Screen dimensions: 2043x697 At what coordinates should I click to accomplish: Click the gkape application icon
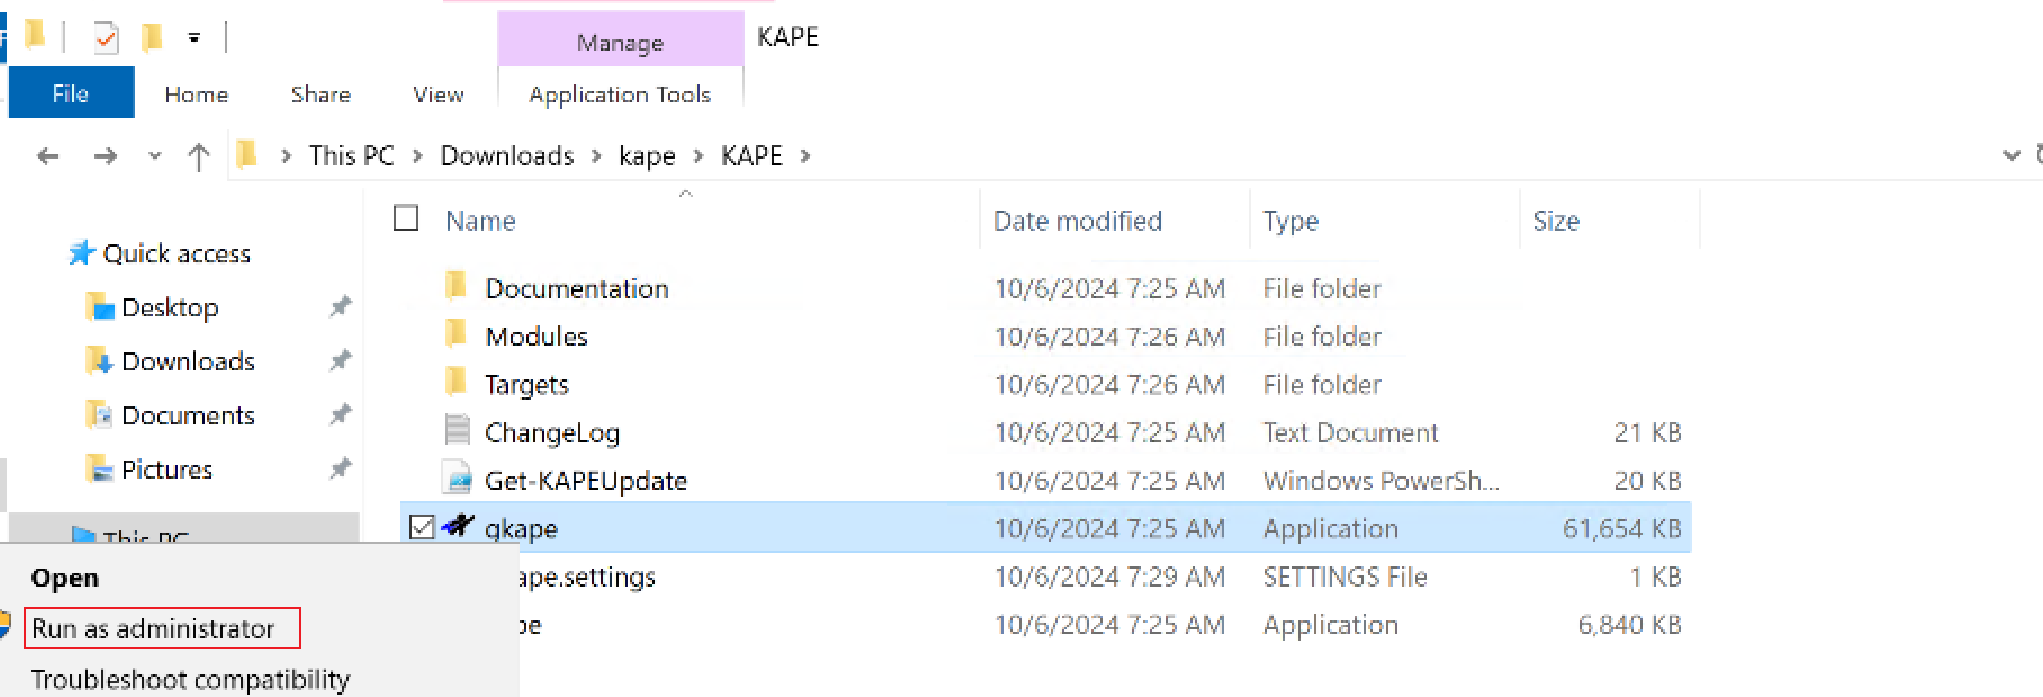458,525
